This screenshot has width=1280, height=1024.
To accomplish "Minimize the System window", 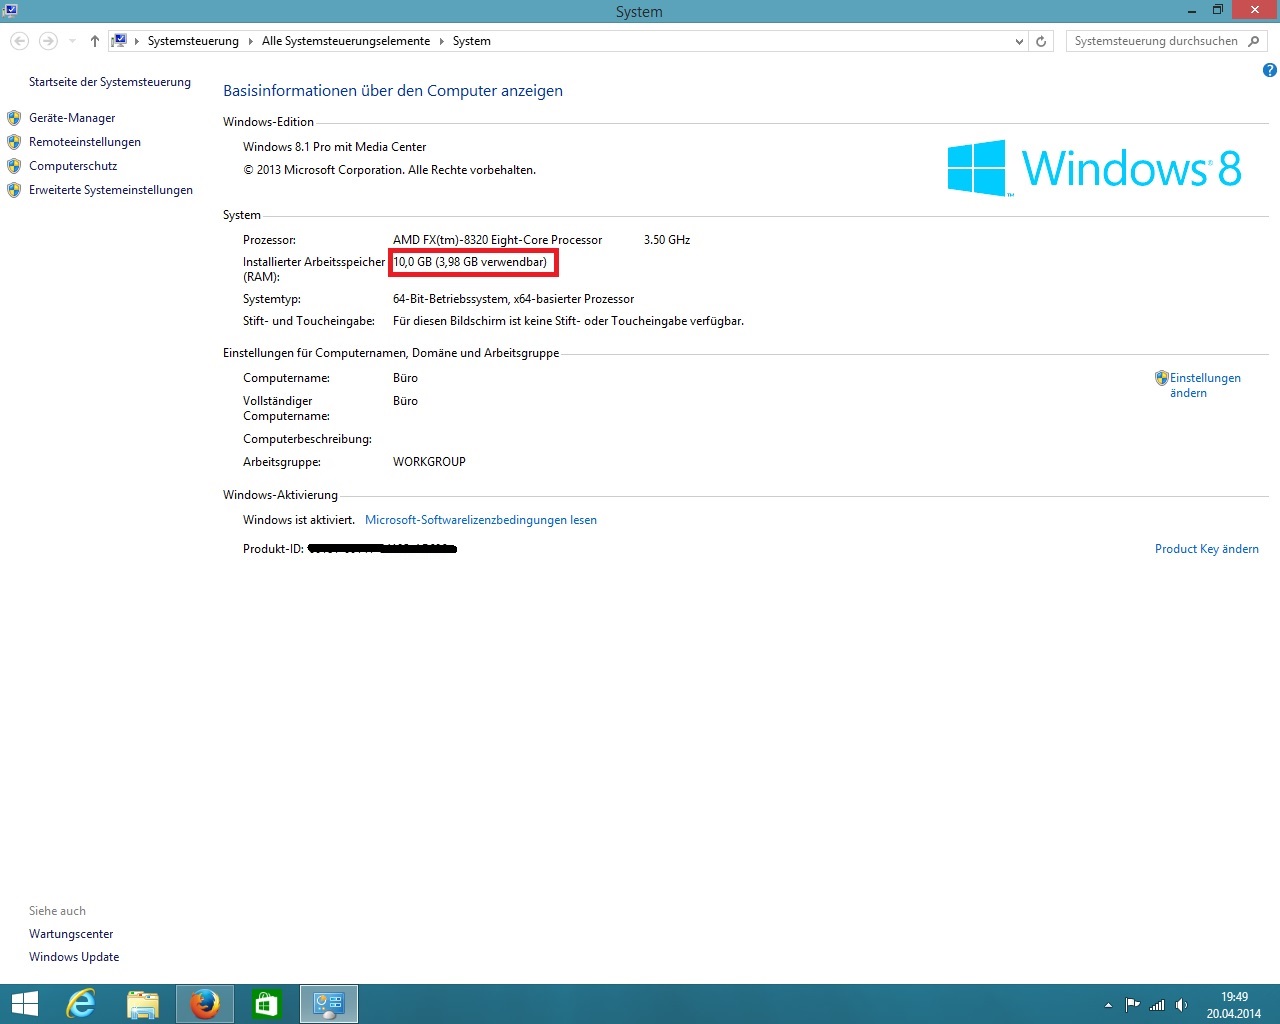I will pyautogui.click(x=1192, y=10).
